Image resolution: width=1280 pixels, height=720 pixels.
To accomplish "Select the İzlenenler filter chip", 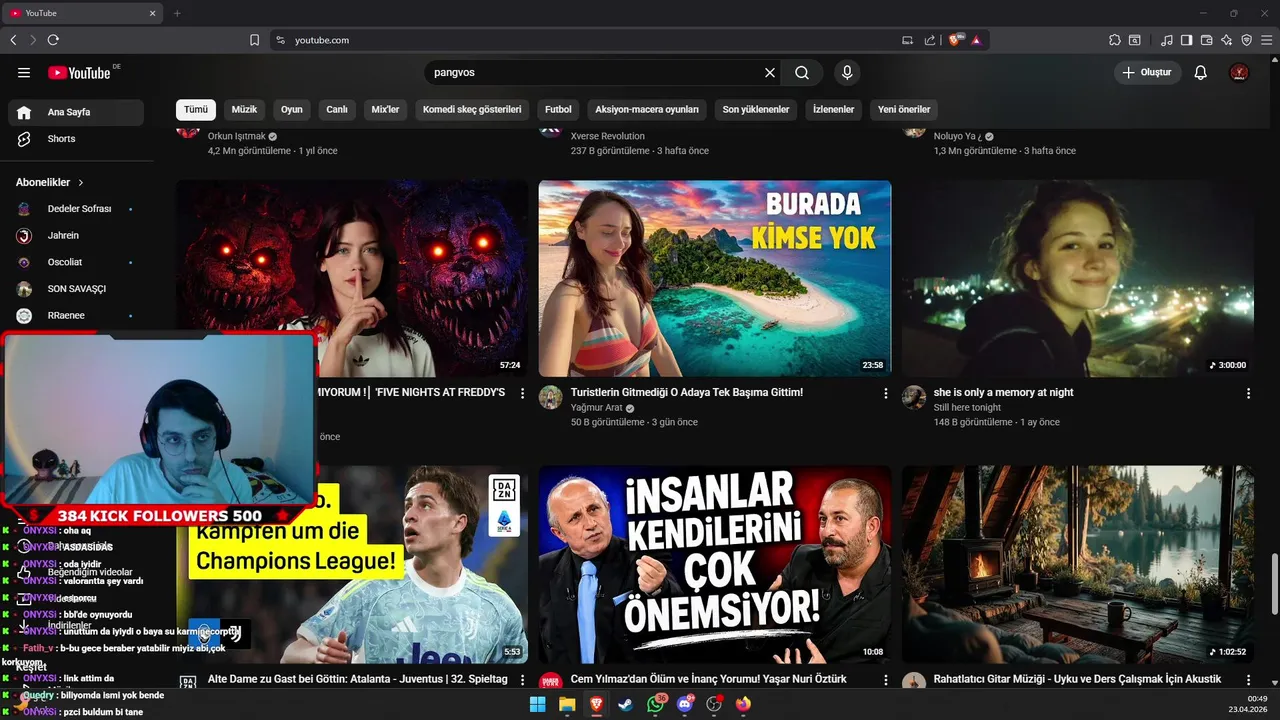I will [834, 109].
